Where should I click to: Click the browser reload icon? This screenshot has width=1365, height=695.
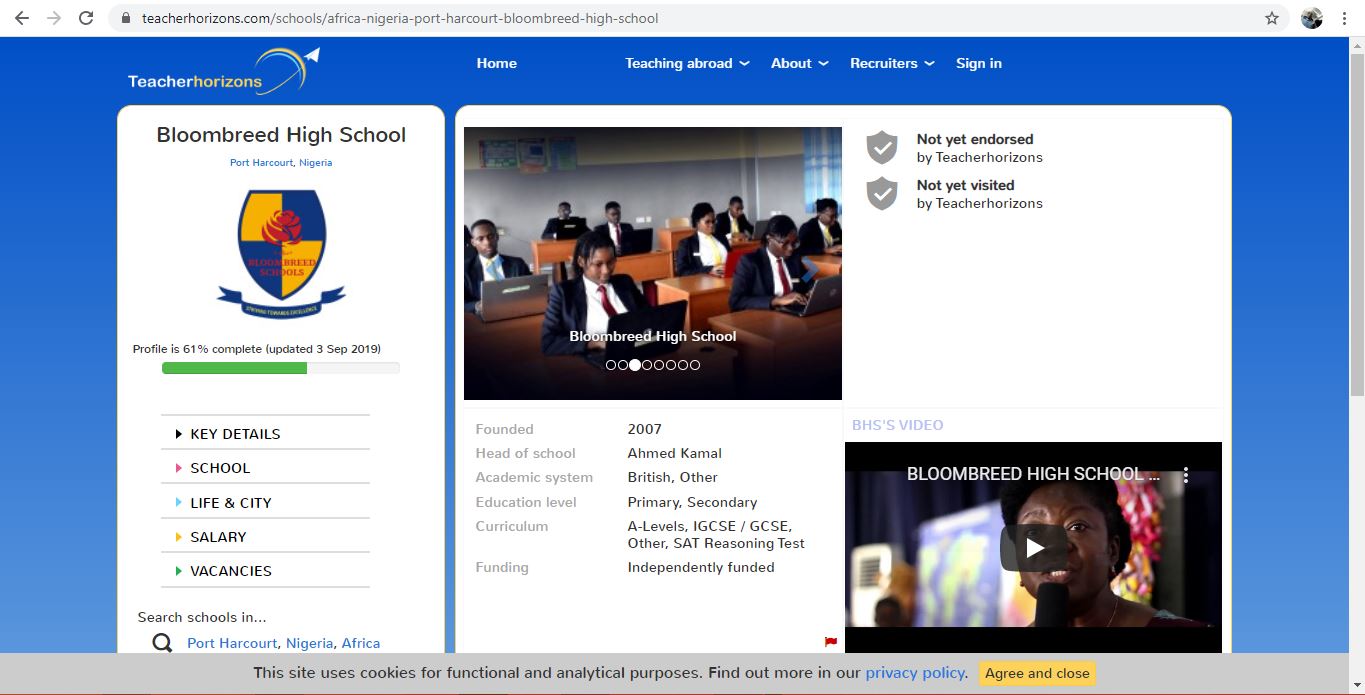pos(86,18)
